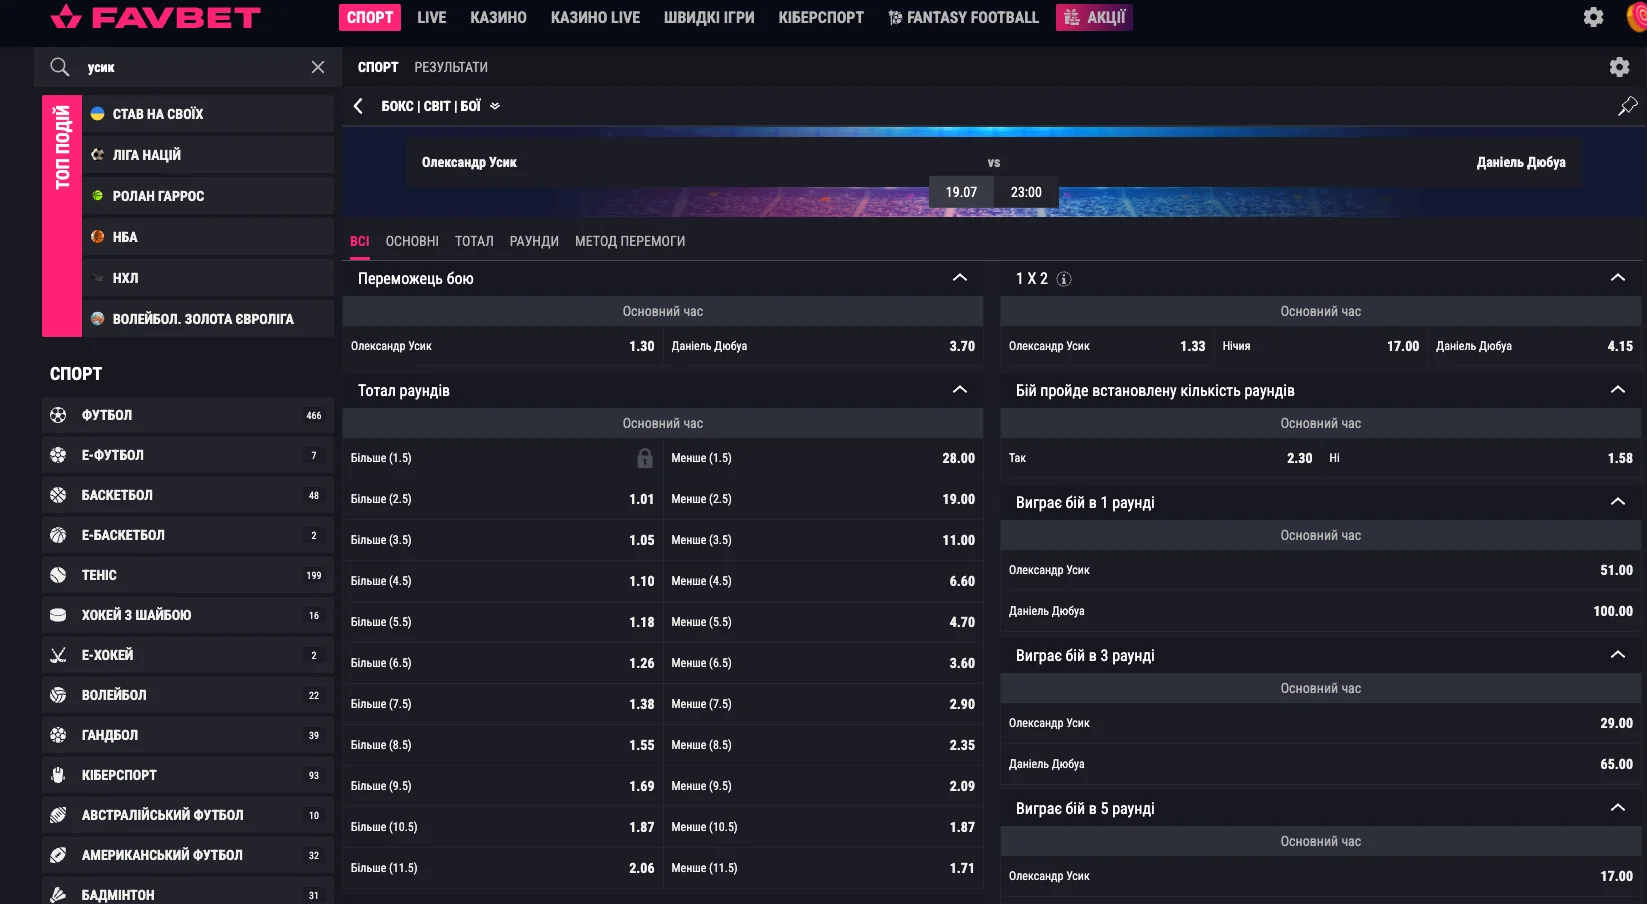Open the Кіберспорт top menu

[x=821, y=17]
